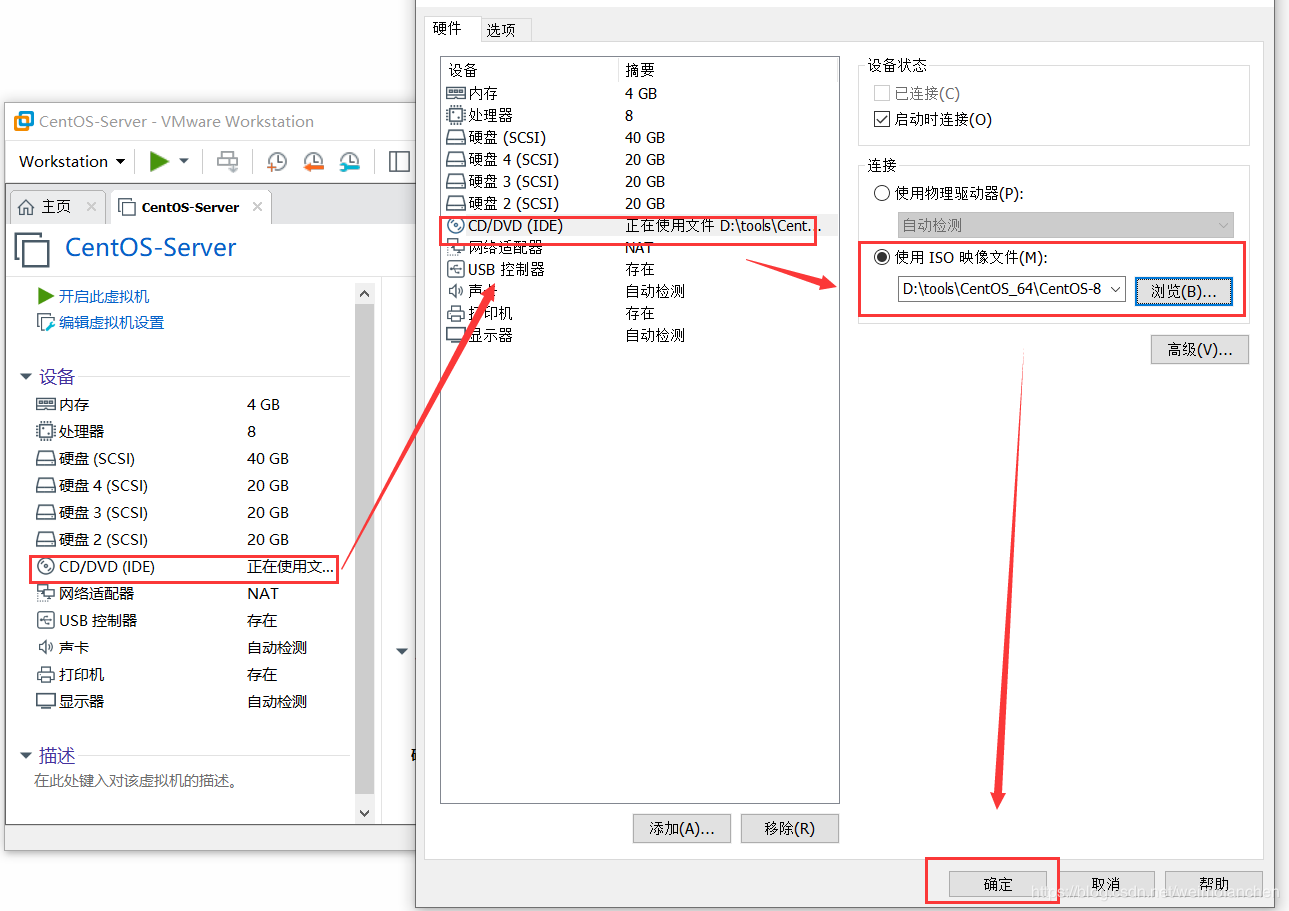The width and height of the screenshot is (1289, 911).
Task: Click the 摘要 column header
Action: (728, 70)
